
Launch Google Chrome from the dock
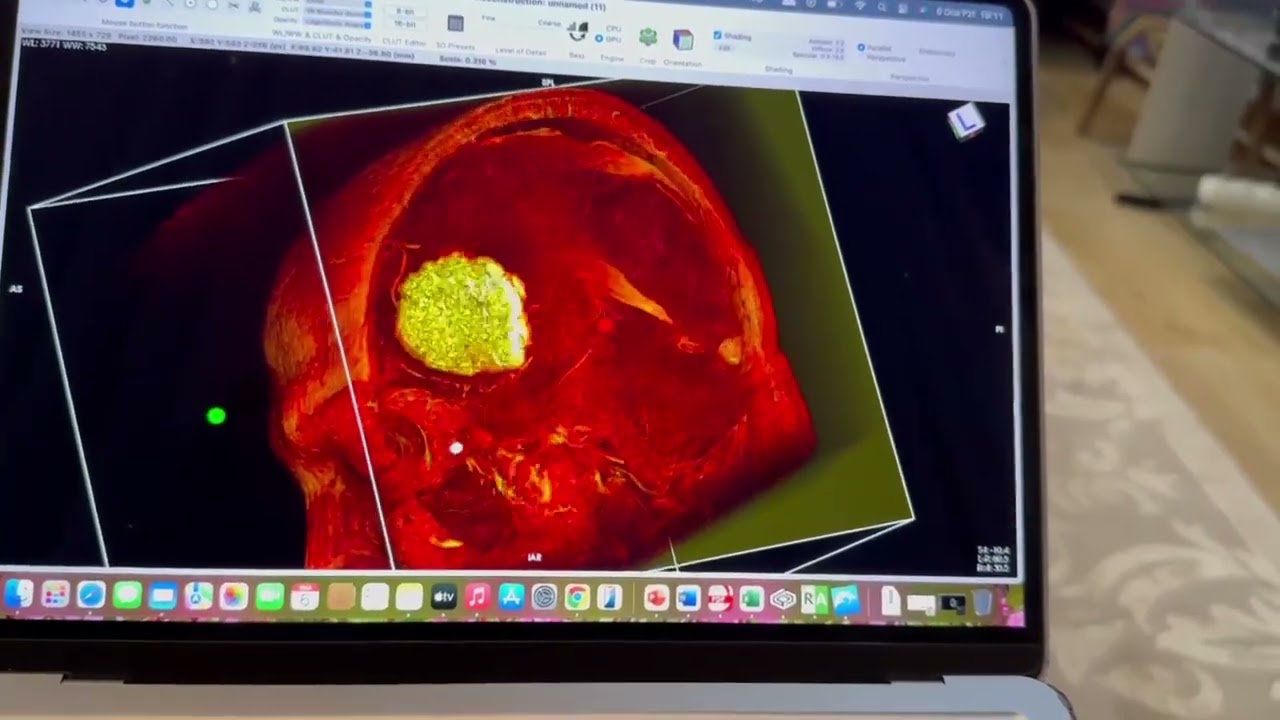[577, 597]
